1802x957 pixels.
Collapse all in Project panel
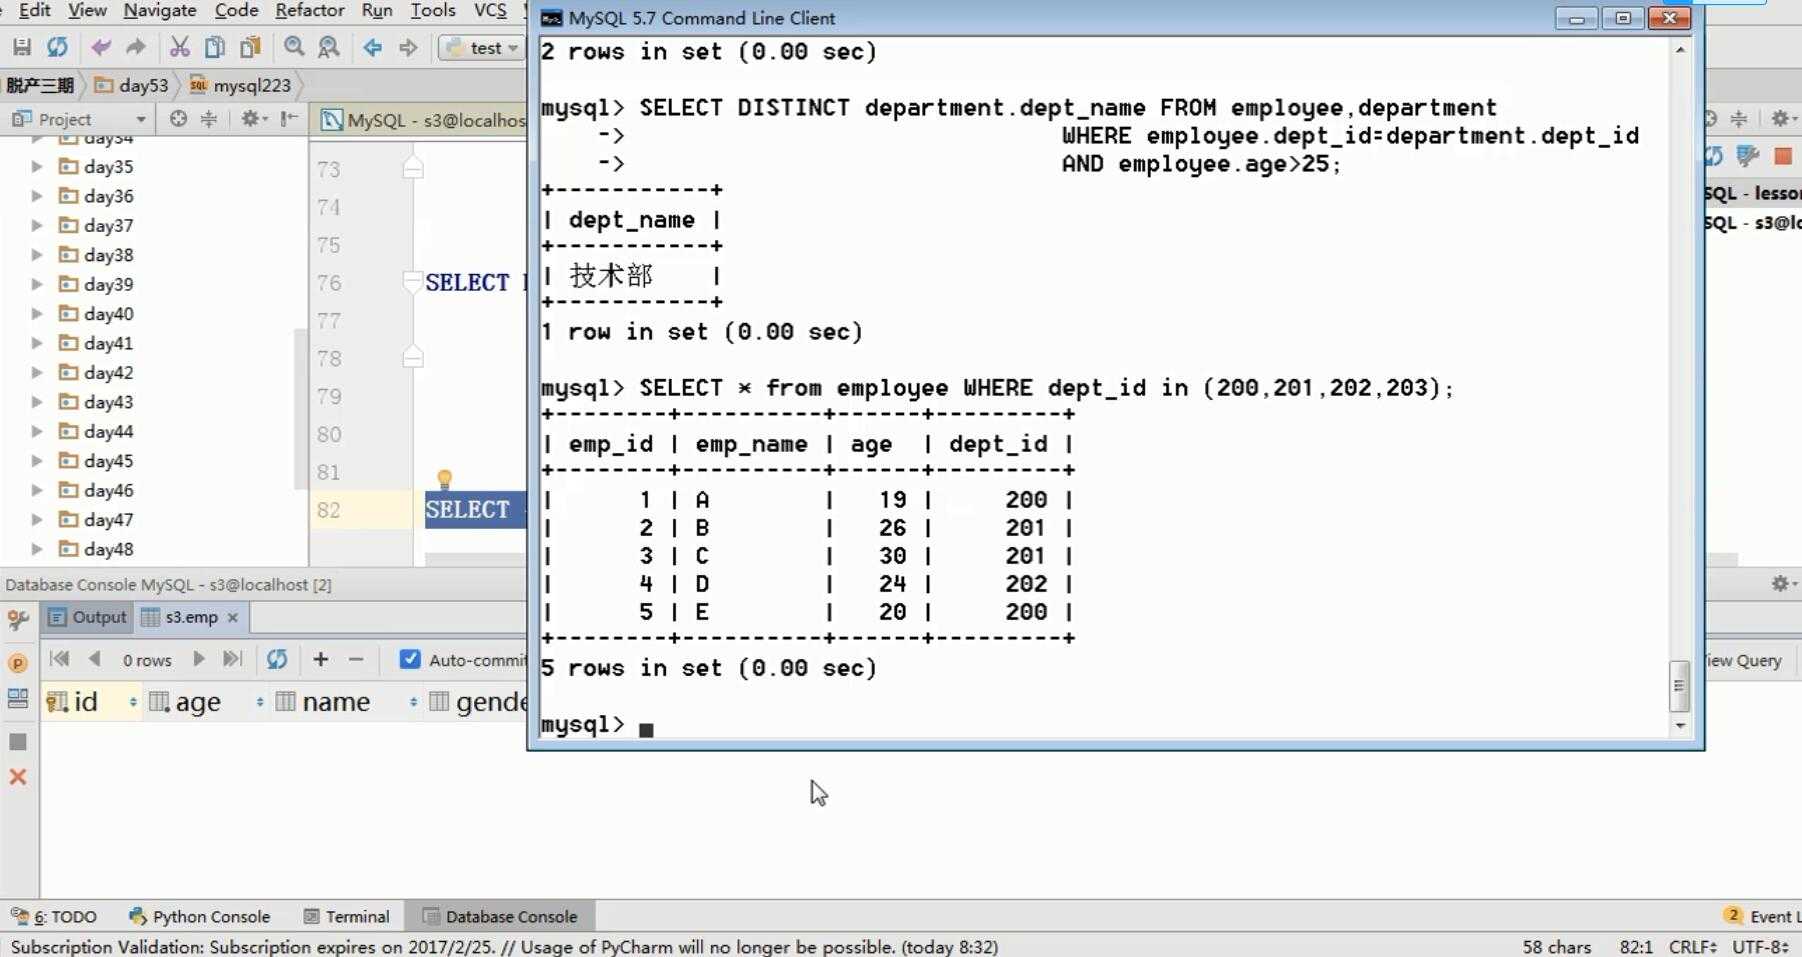pos(209,119)
